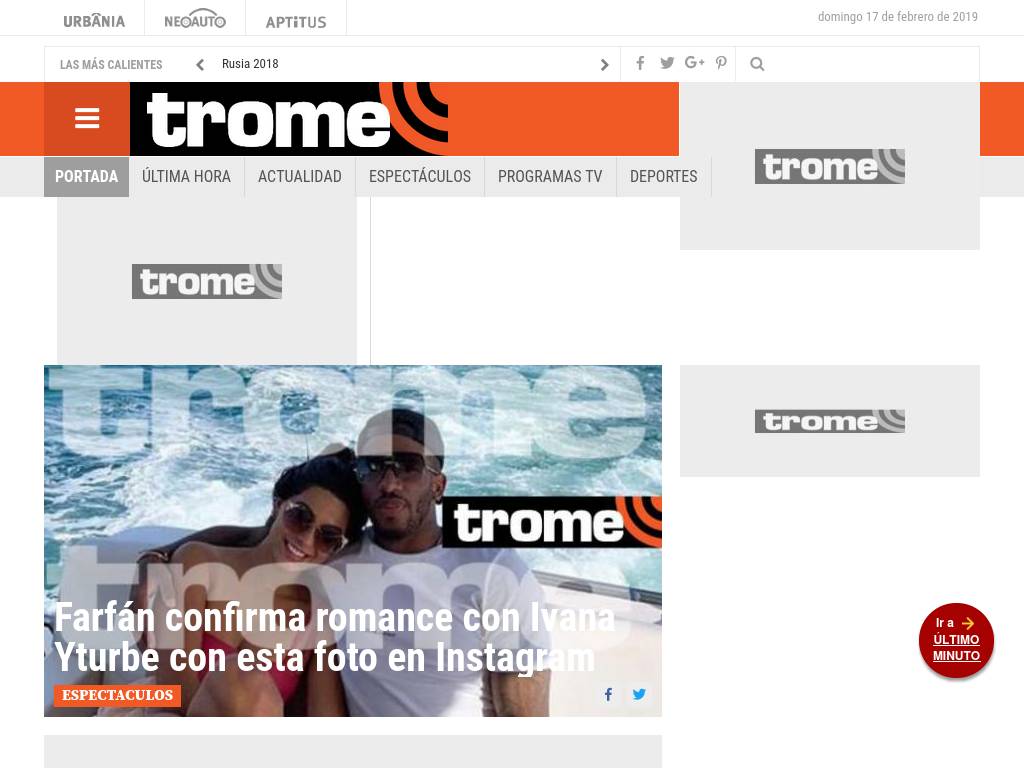This screenshot has width=1024, height=768.
Task: Click the gray Trome placeholder above the Farfán photo
Action: coord(207,281)
